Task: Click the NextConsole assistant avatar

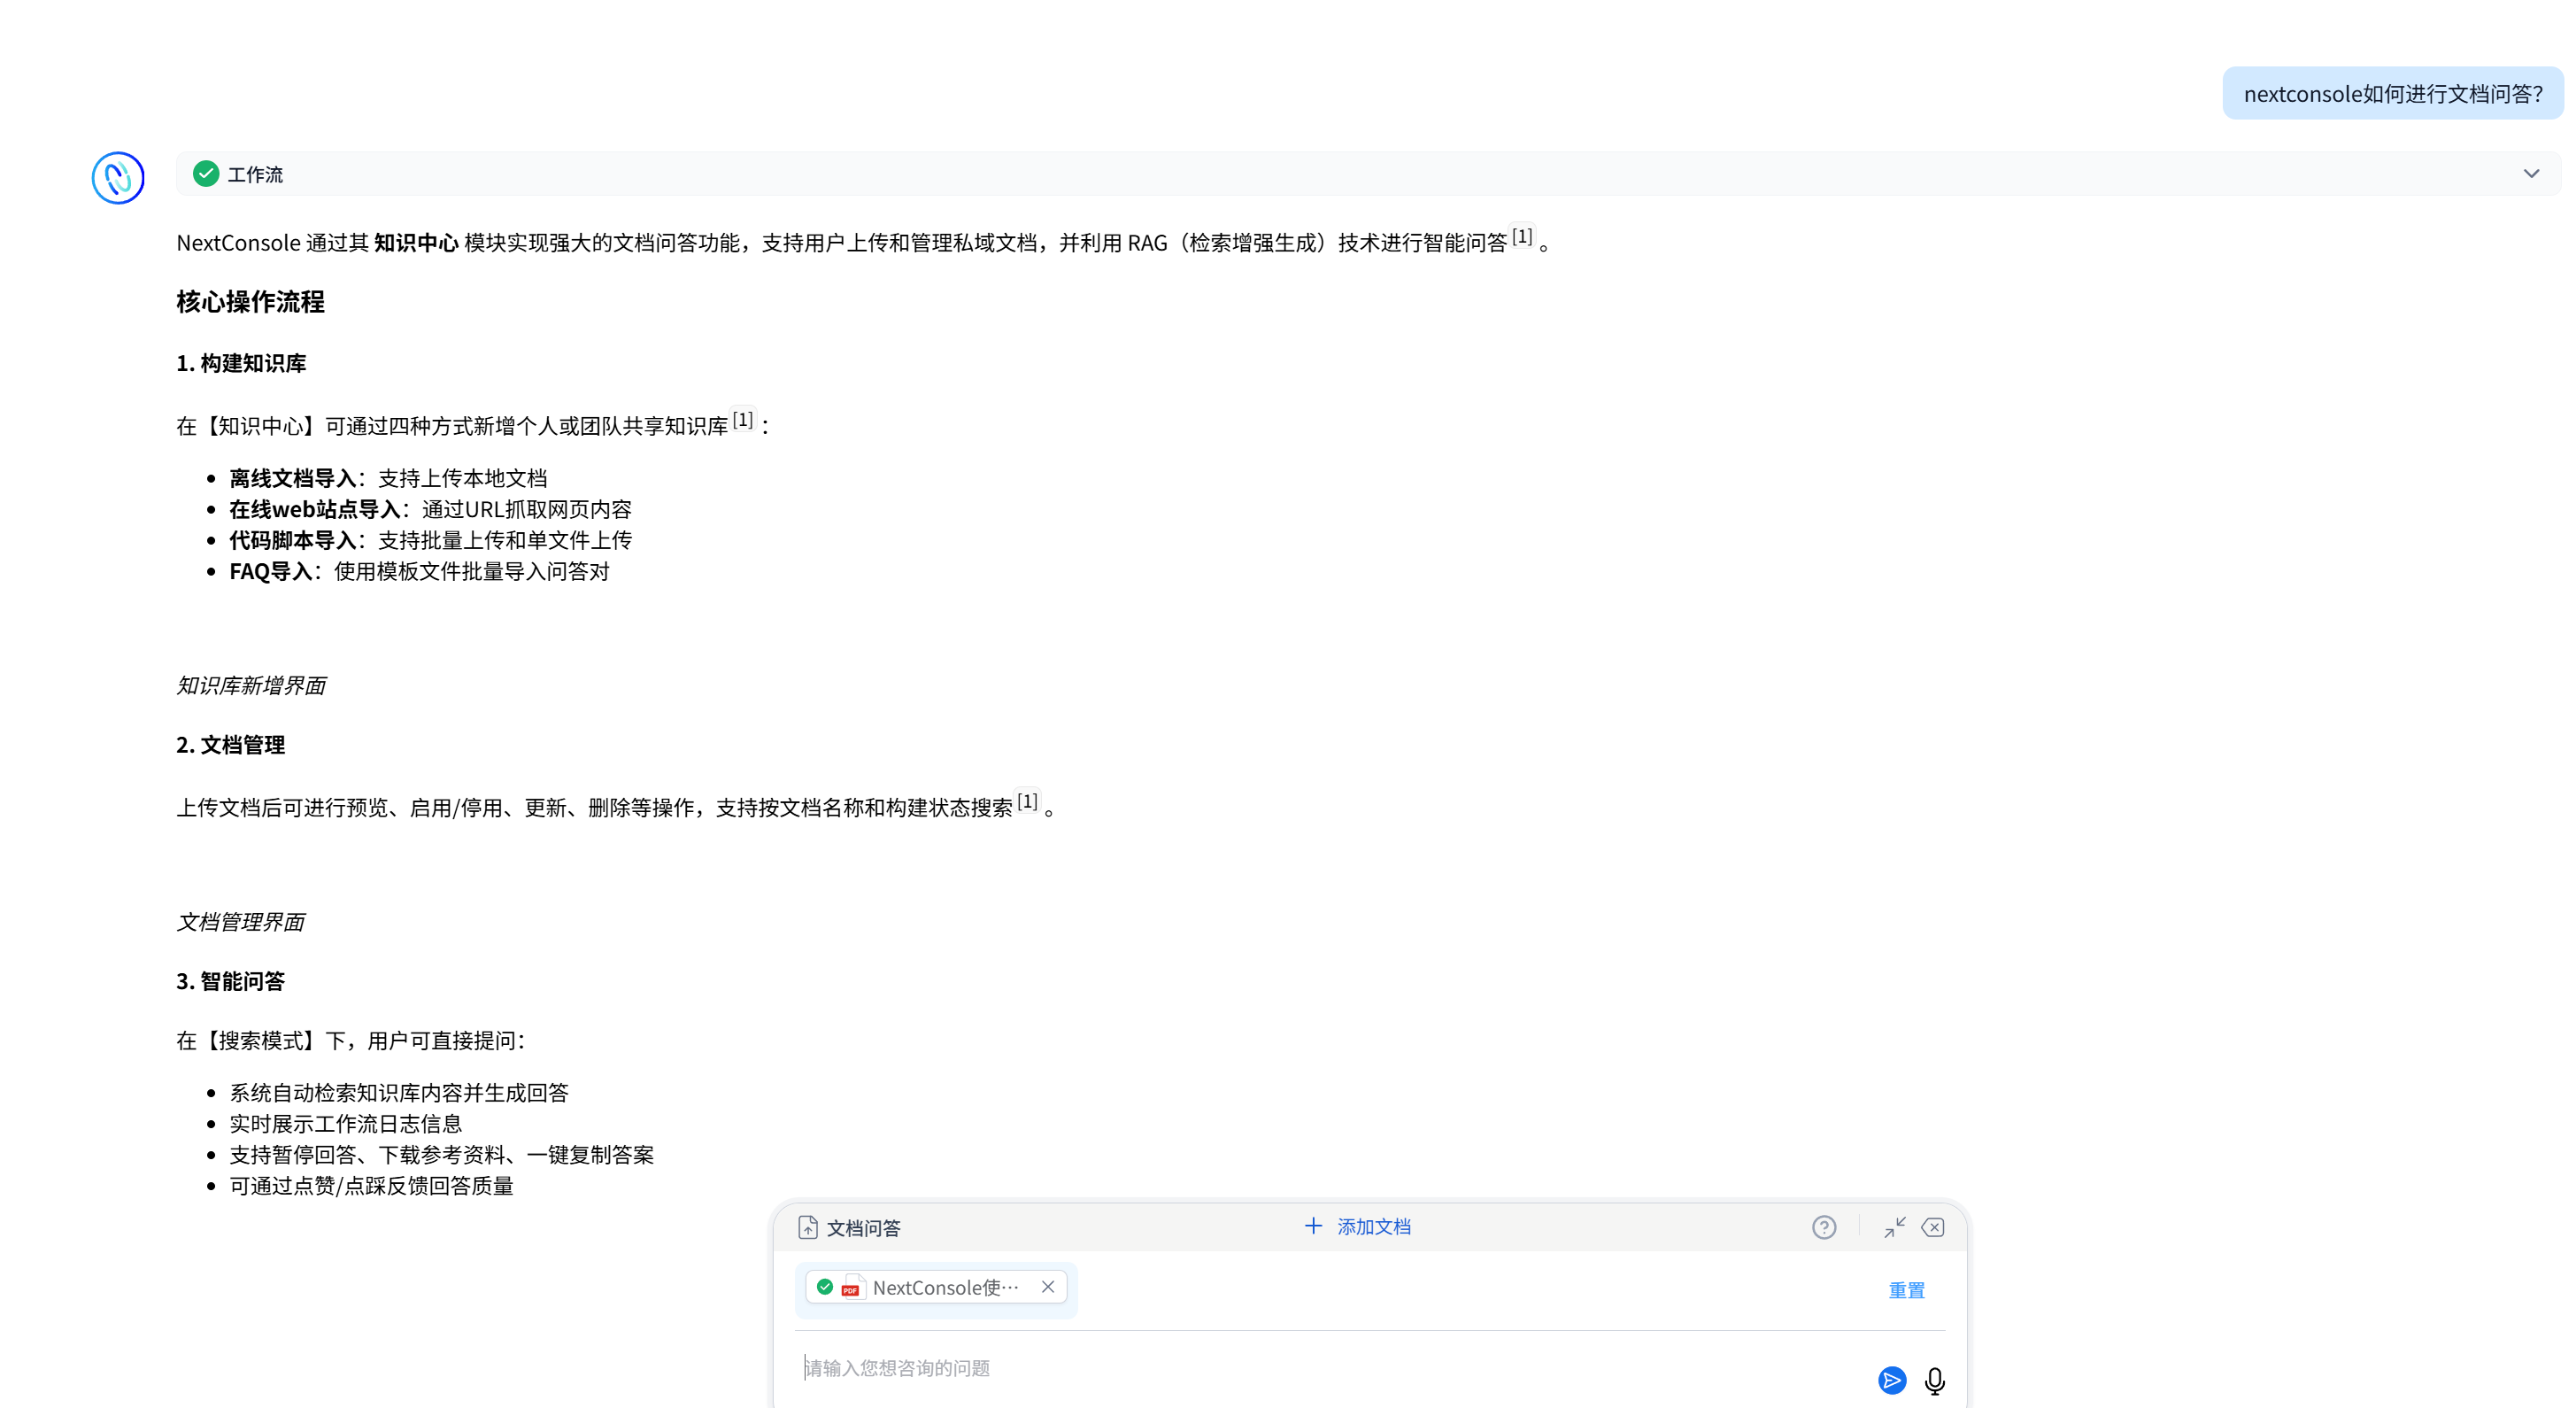Action: (x=118, y=178)
